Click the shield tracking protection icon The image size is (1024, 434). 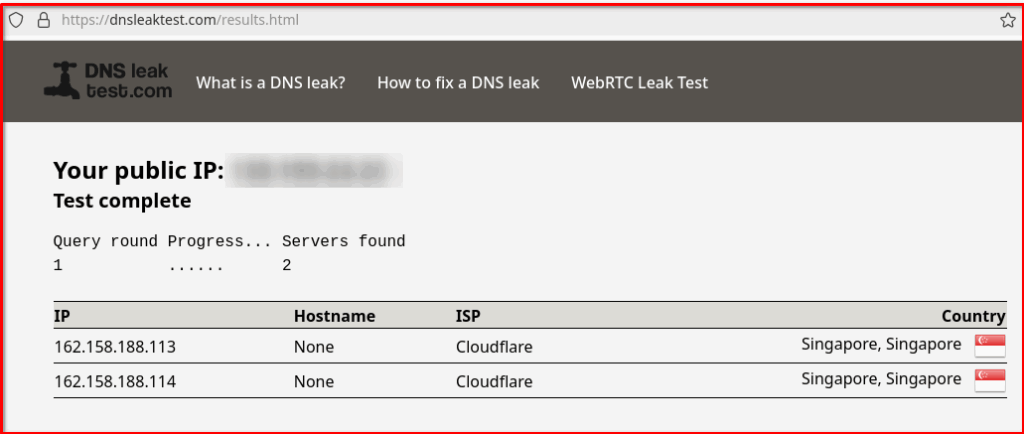[16, 20]
